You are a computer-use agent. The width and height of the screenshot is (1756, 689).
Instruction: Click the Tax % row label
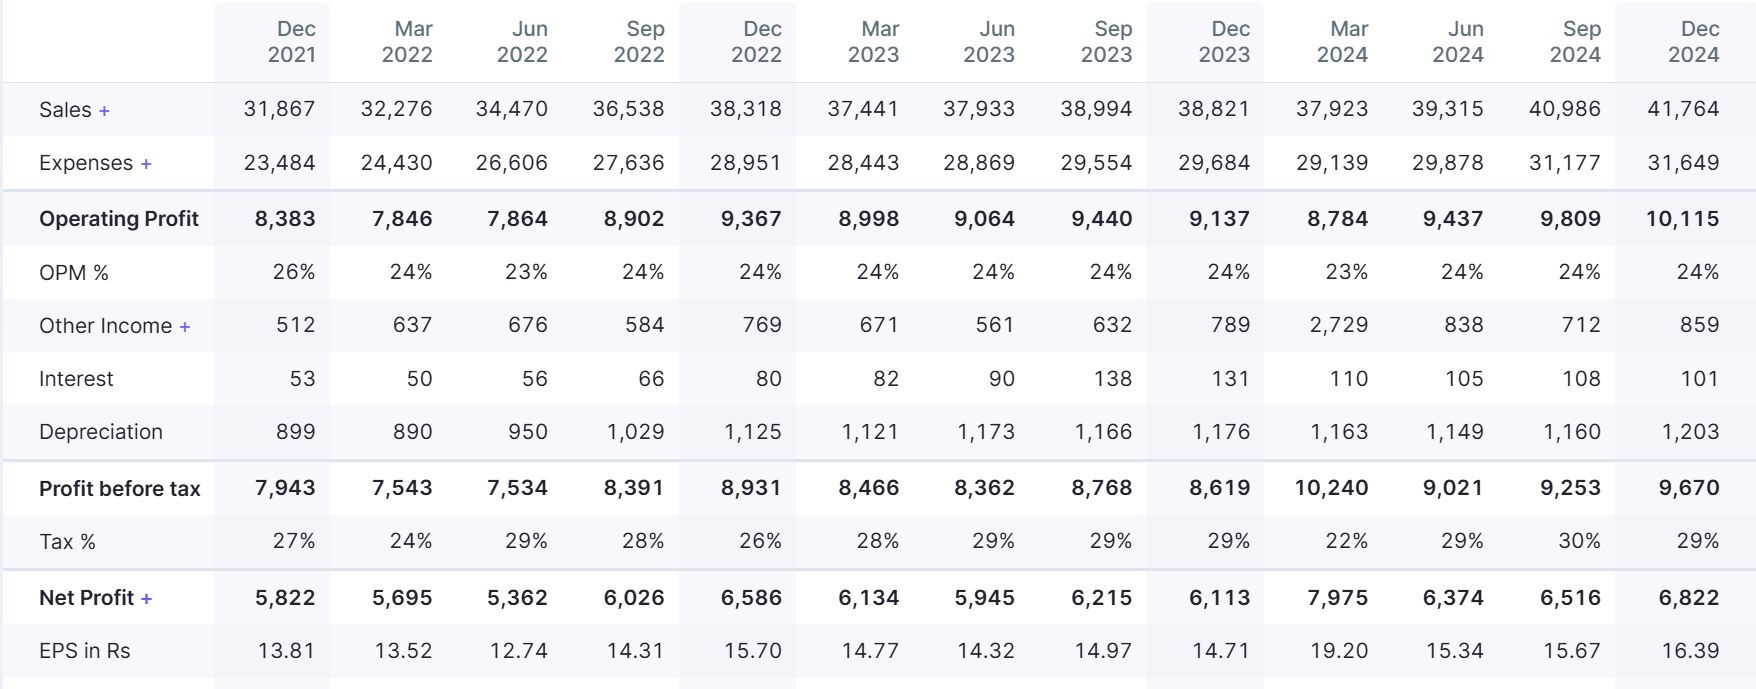pos(68,542)
